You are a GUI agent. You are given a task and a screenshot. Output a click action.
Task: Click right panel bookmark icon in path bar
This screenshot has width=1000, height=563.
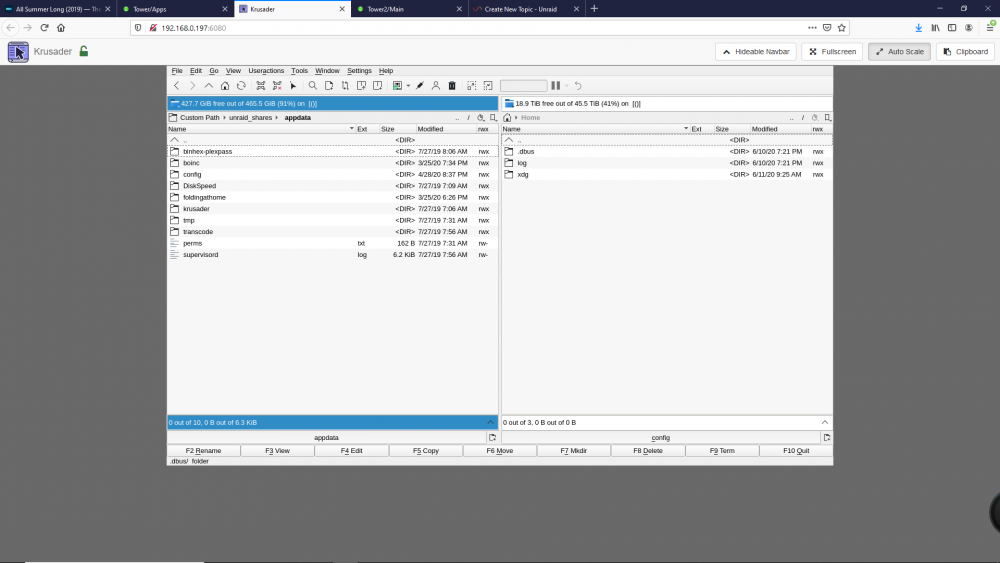(827, 117)
